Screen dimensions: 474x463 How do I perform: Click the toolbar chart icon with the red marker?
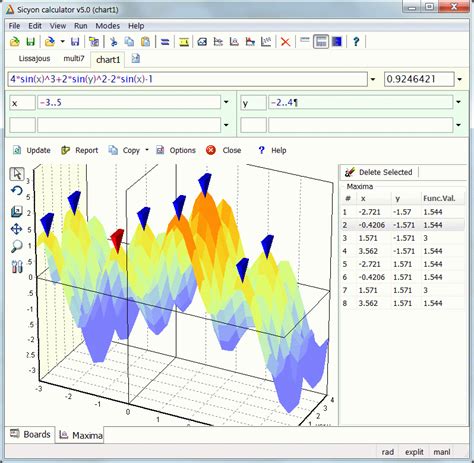click(x=250, y=42)
